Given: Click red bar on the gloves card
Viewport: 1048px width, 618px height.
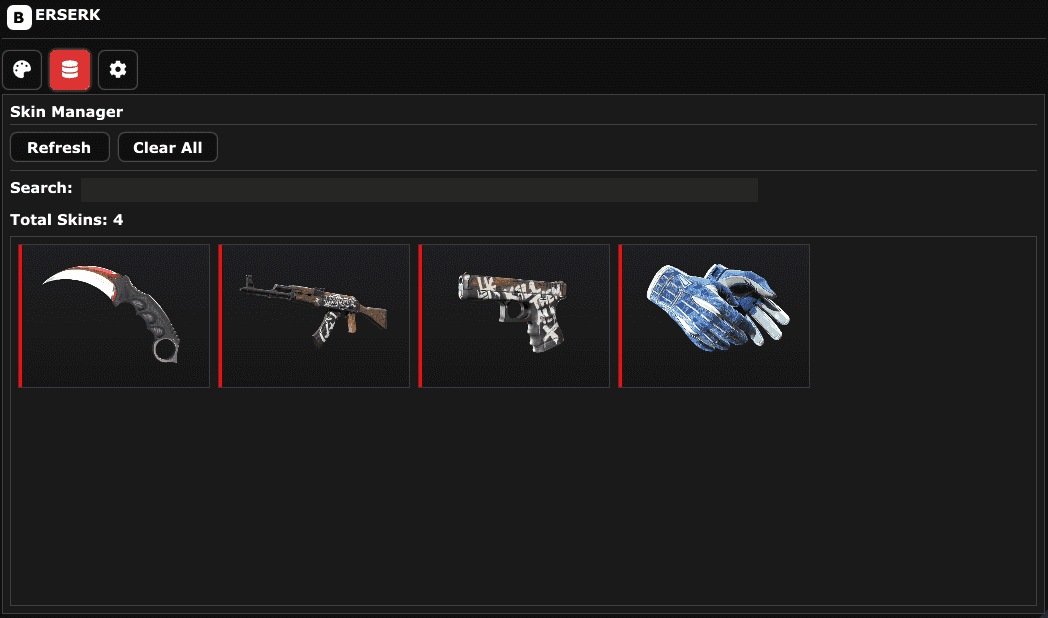Looking at the screenshot, I should (x=620, y=315).
